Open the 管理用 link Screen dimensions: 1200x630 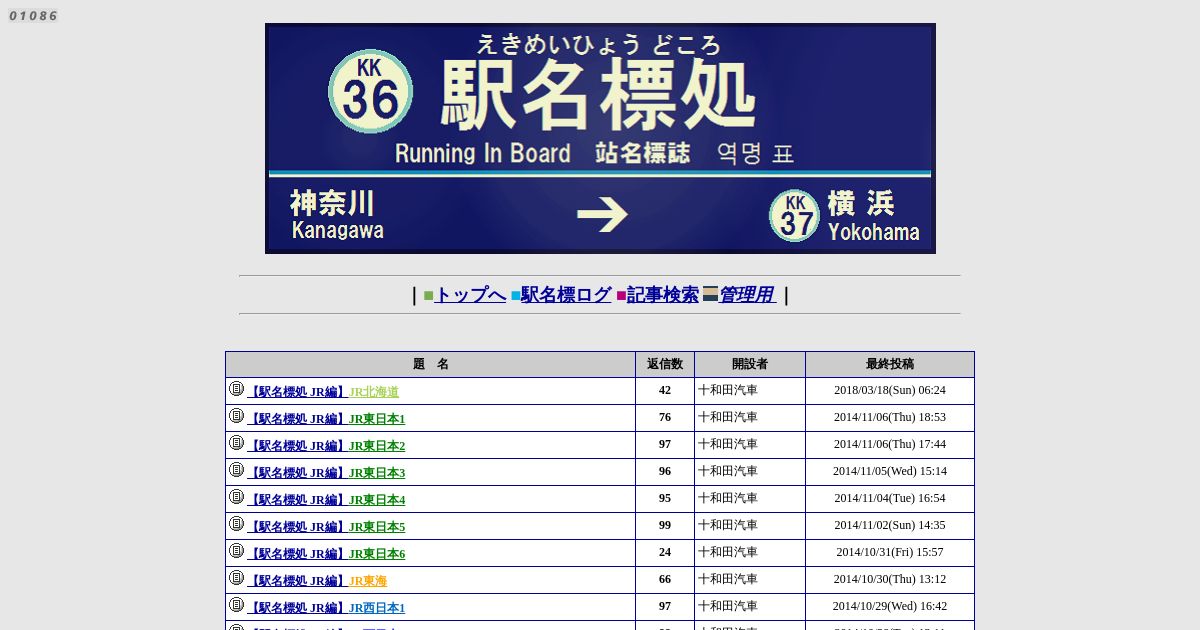tap(748, 294)
